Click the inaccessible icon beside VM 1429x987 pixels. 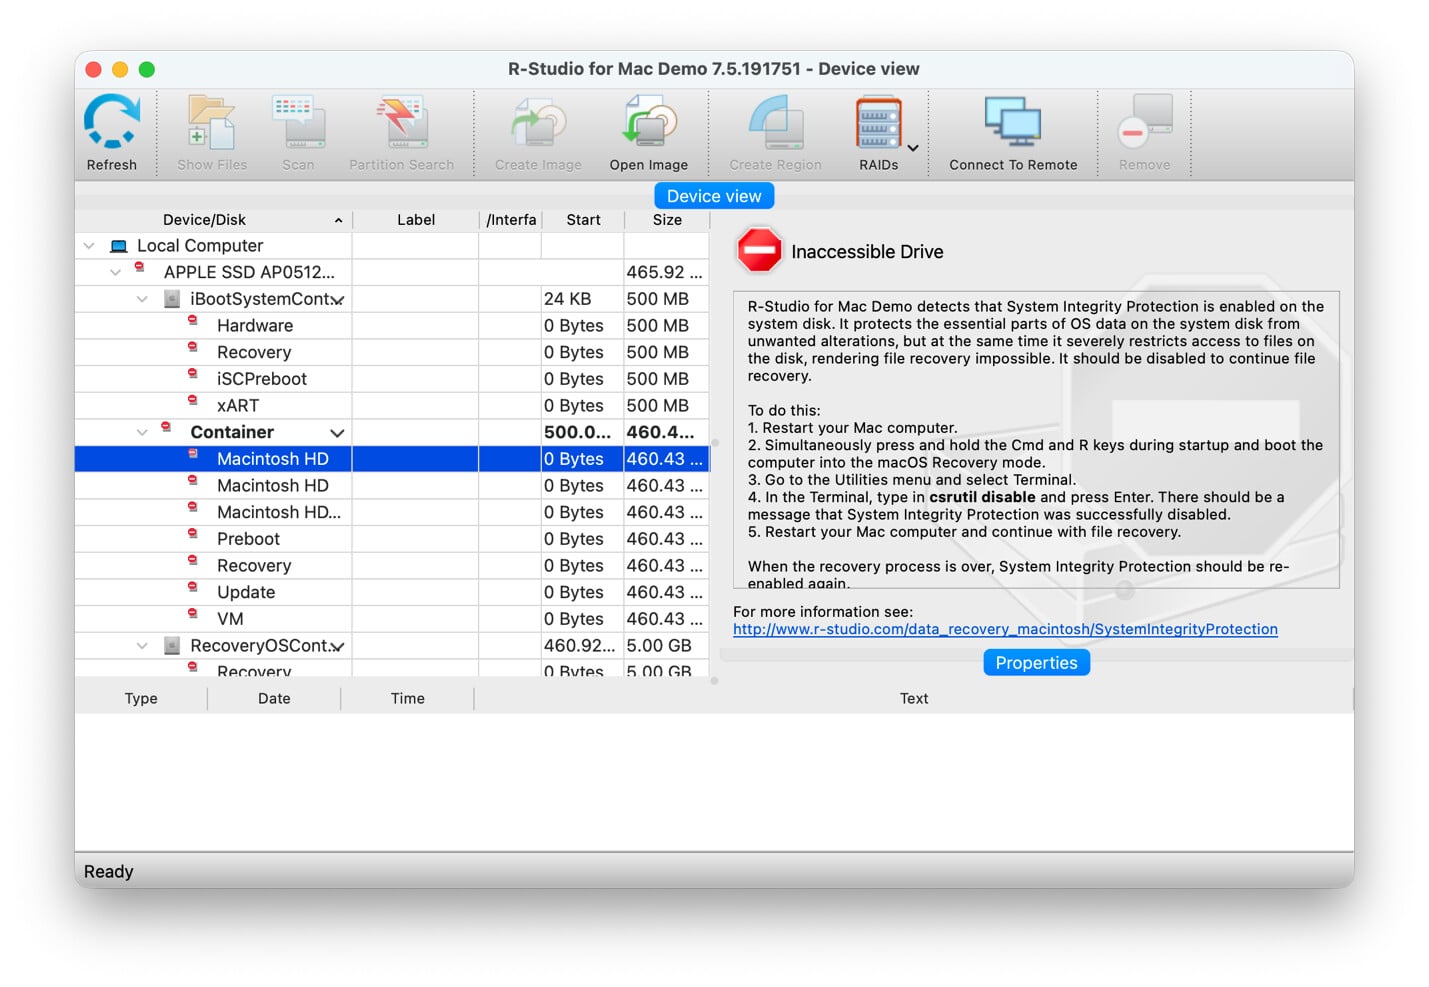(193, 614)
